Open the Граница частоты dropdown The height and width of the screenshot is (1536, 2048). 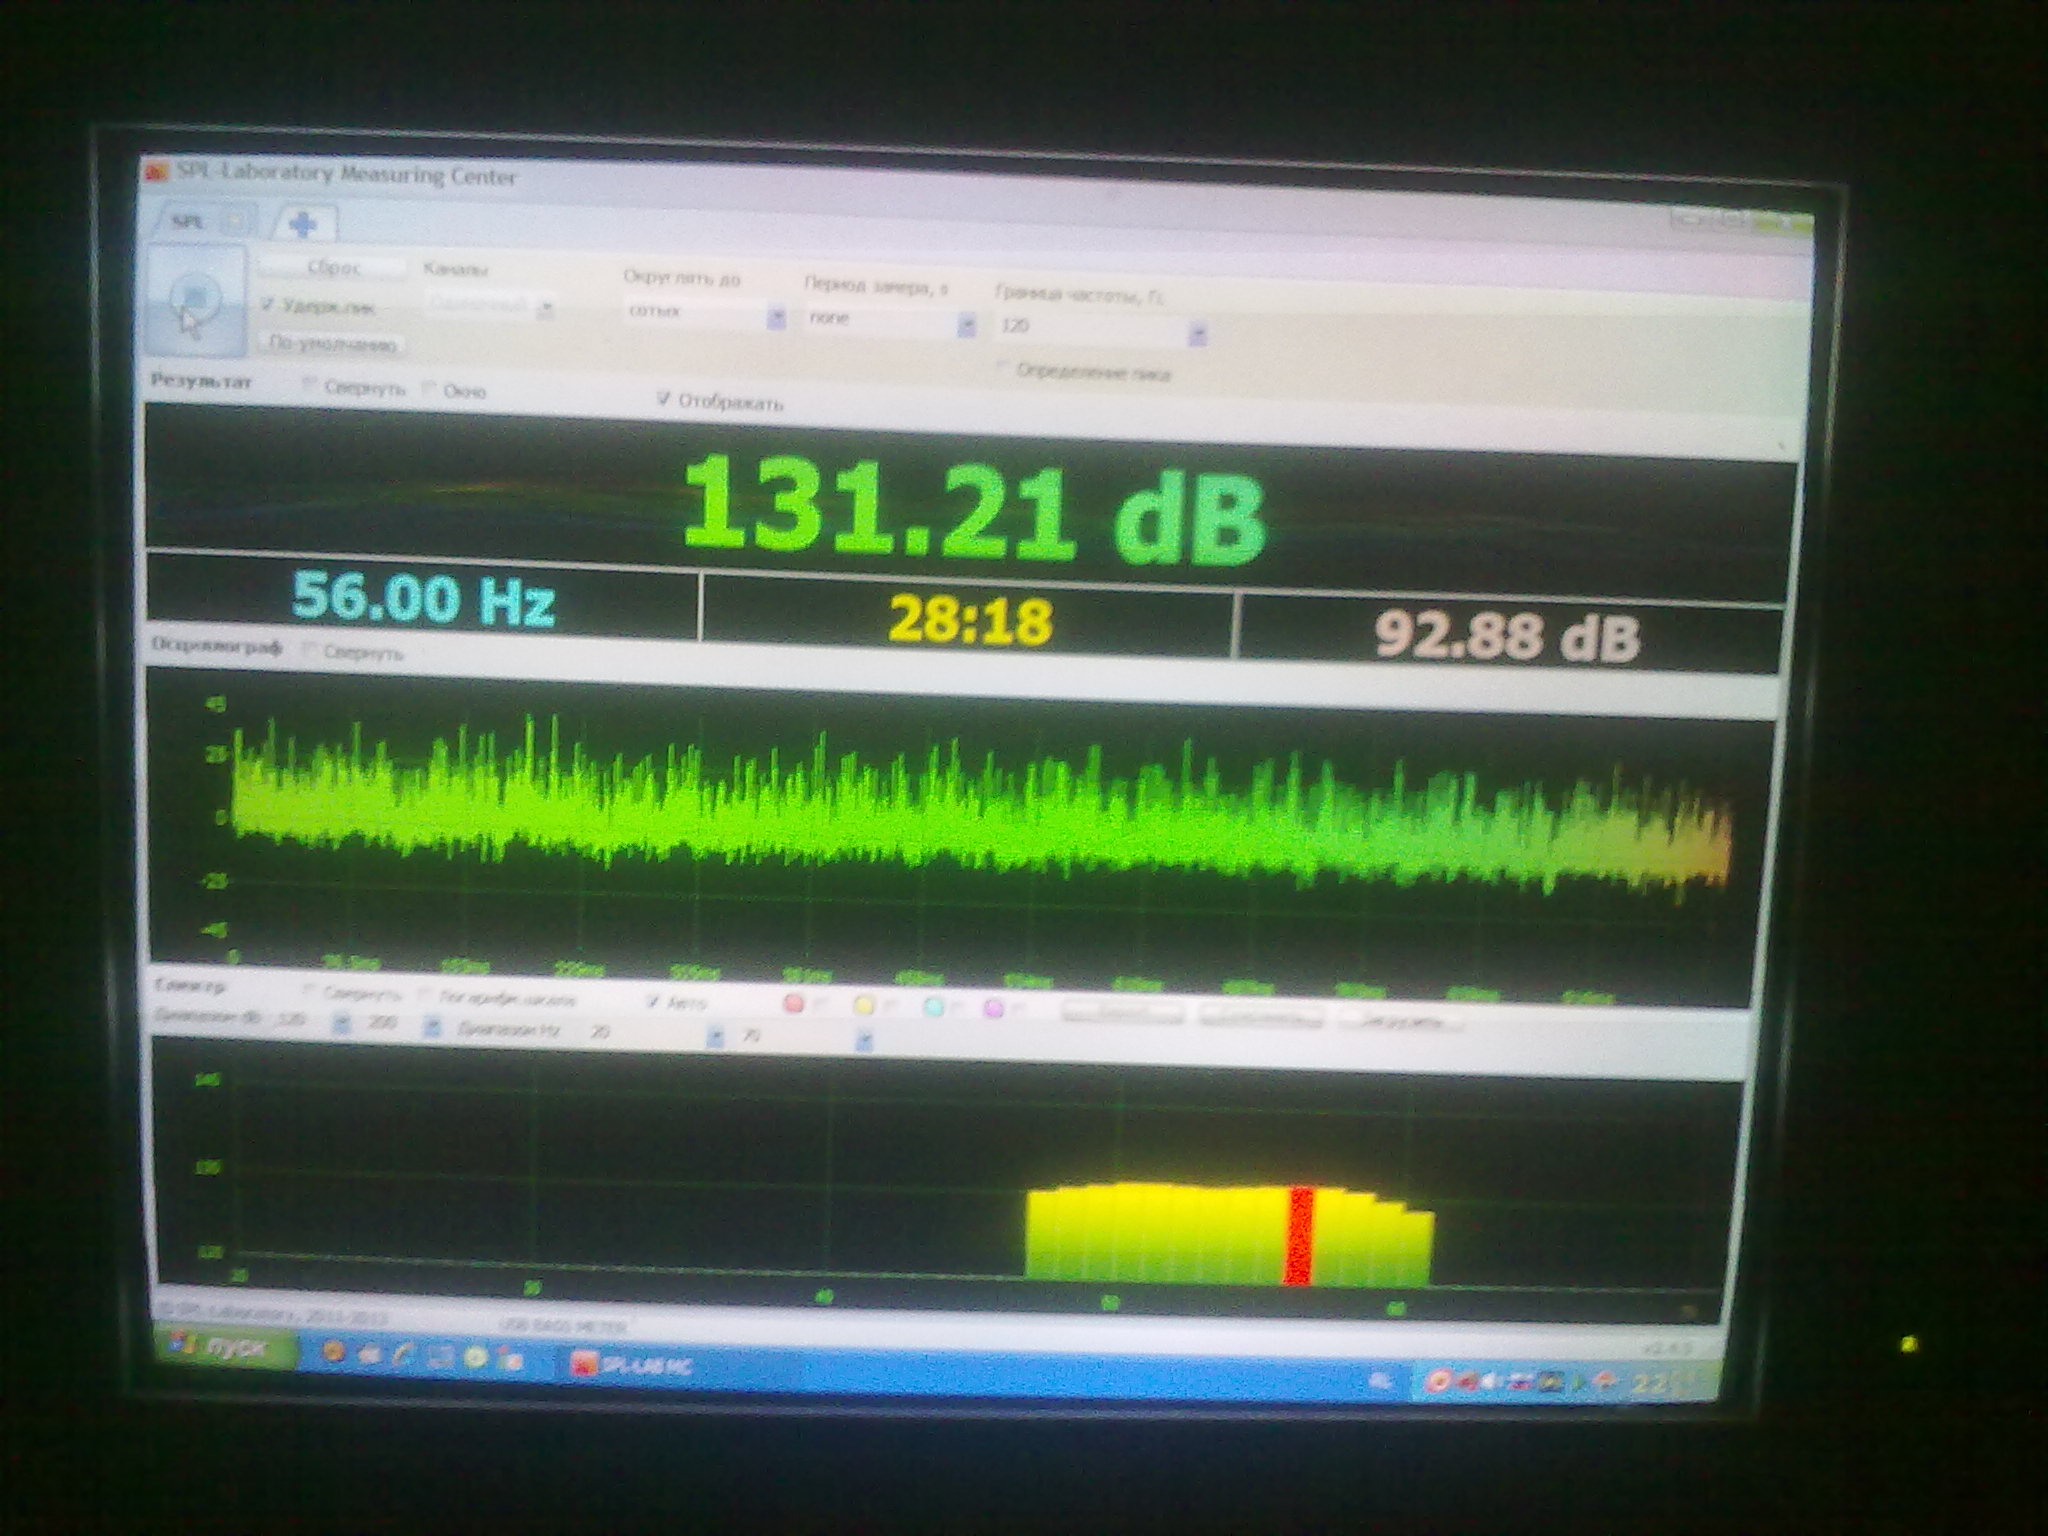point(1197,334)
